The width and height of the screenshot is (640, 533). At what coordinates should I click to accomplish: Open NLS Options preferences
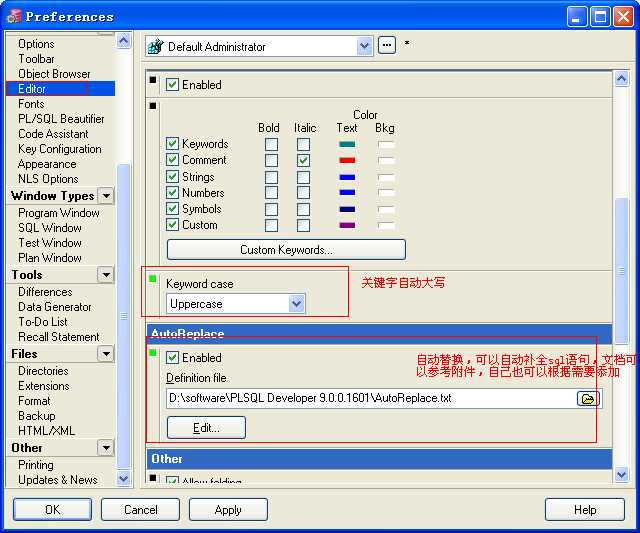48,179
